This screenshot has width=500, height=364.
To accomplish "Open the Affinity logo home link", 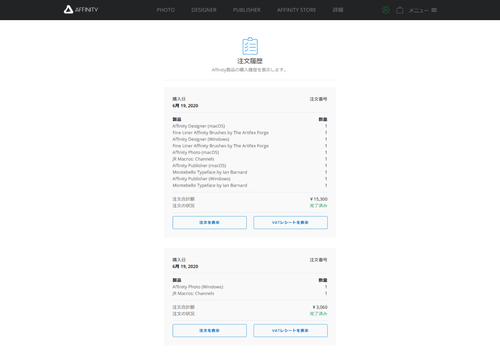I will [x=81, y=10].
